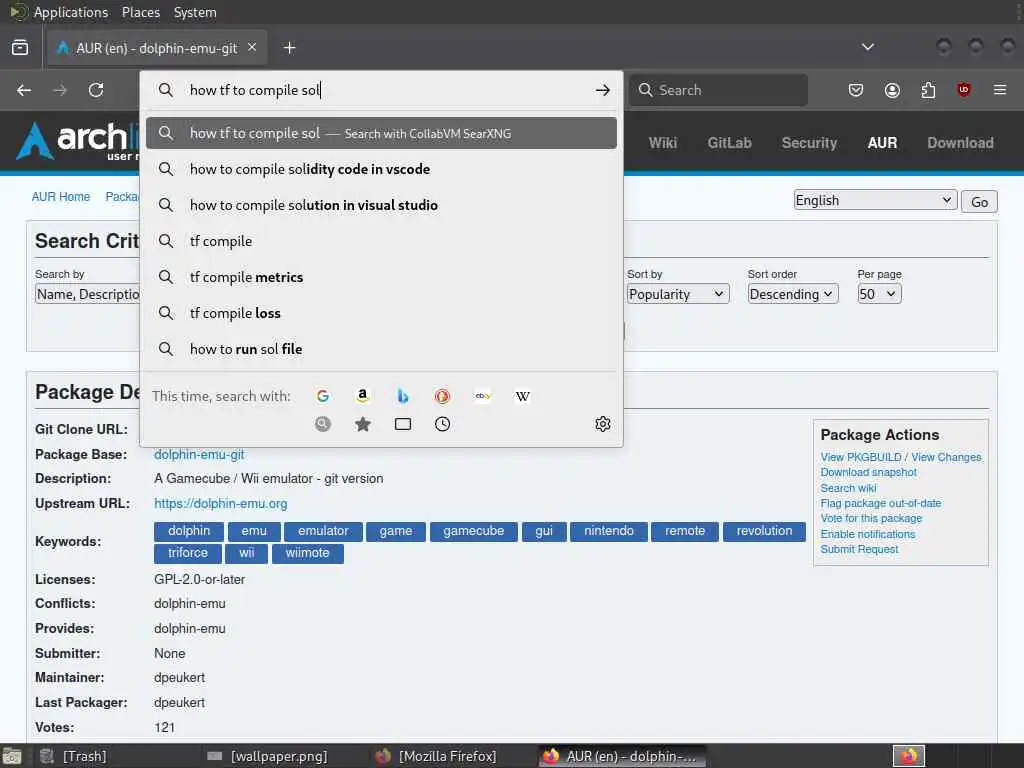The height and width of the screenshot is (768, 1024).
Task: Search with Wikipedia icon
Action: (522, 396)
